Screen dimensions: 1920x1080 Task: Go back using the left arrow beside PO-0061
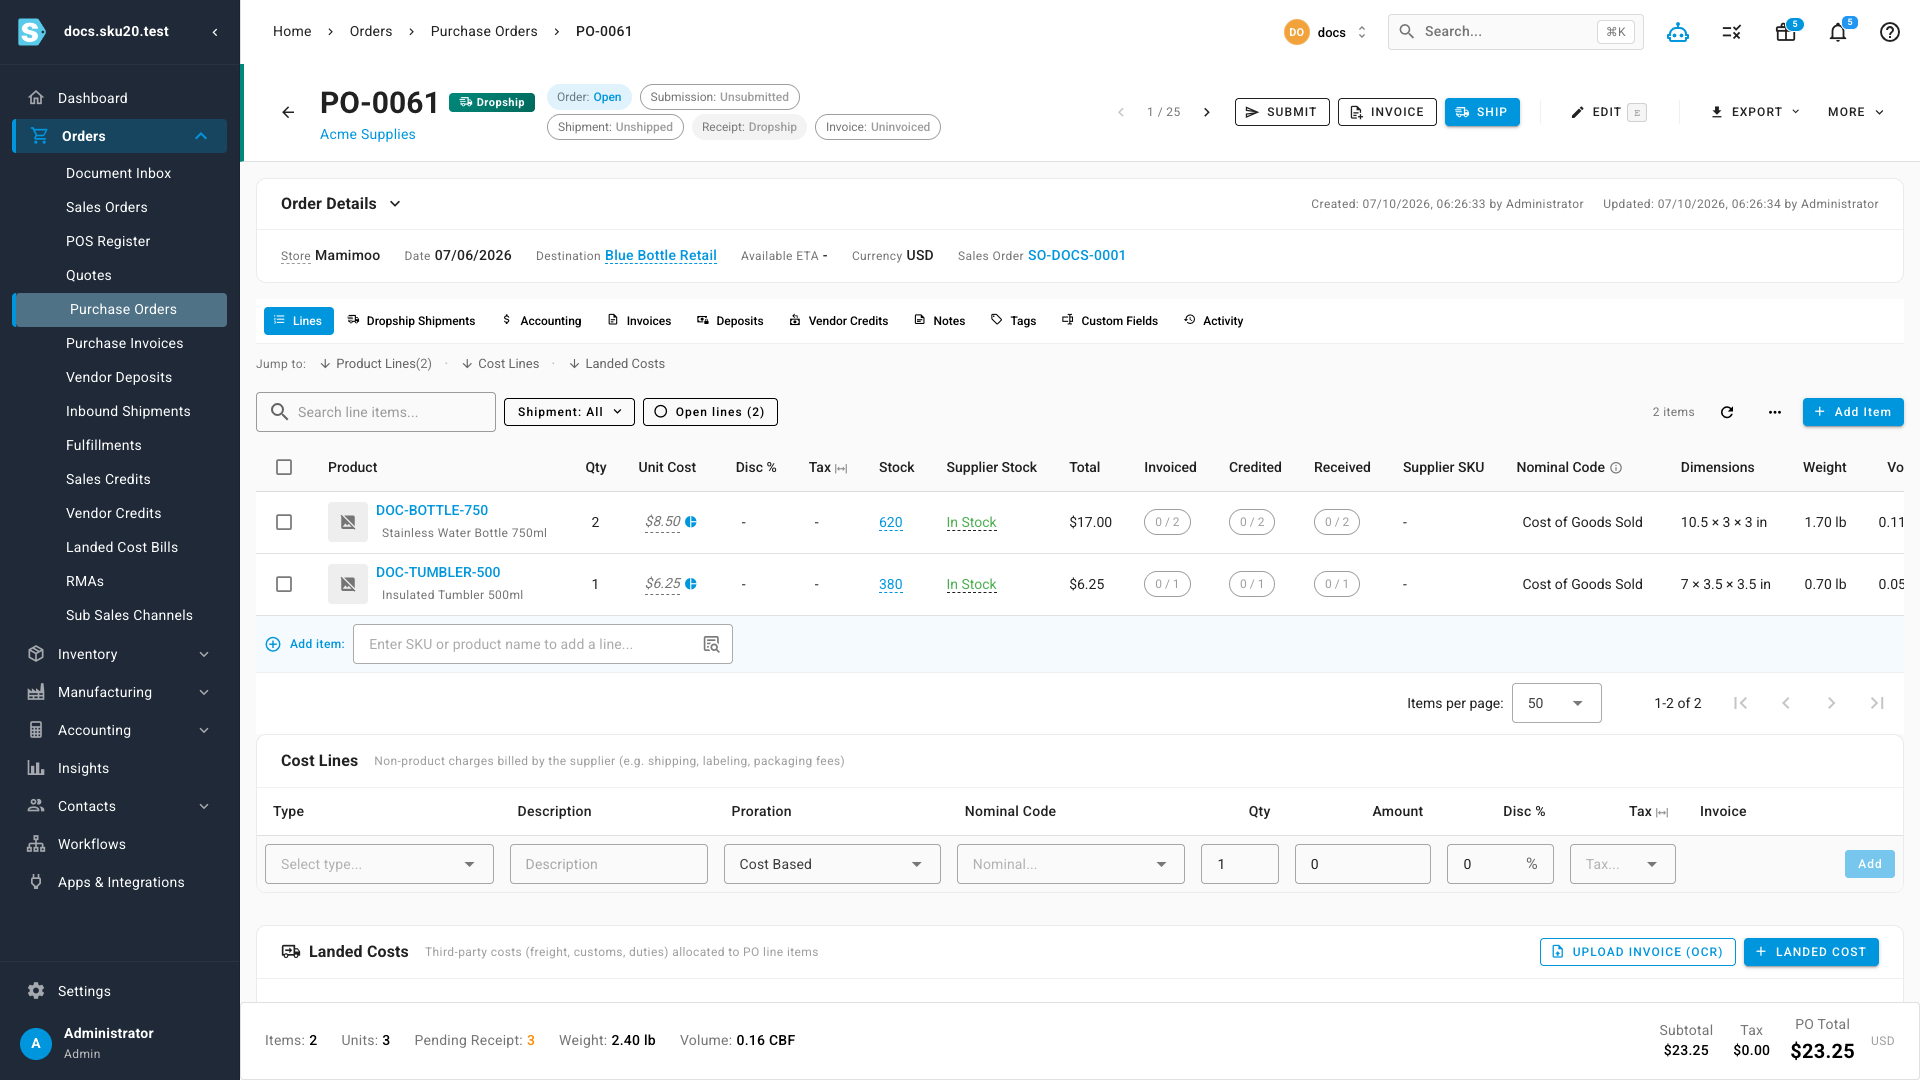coord(288,112)
